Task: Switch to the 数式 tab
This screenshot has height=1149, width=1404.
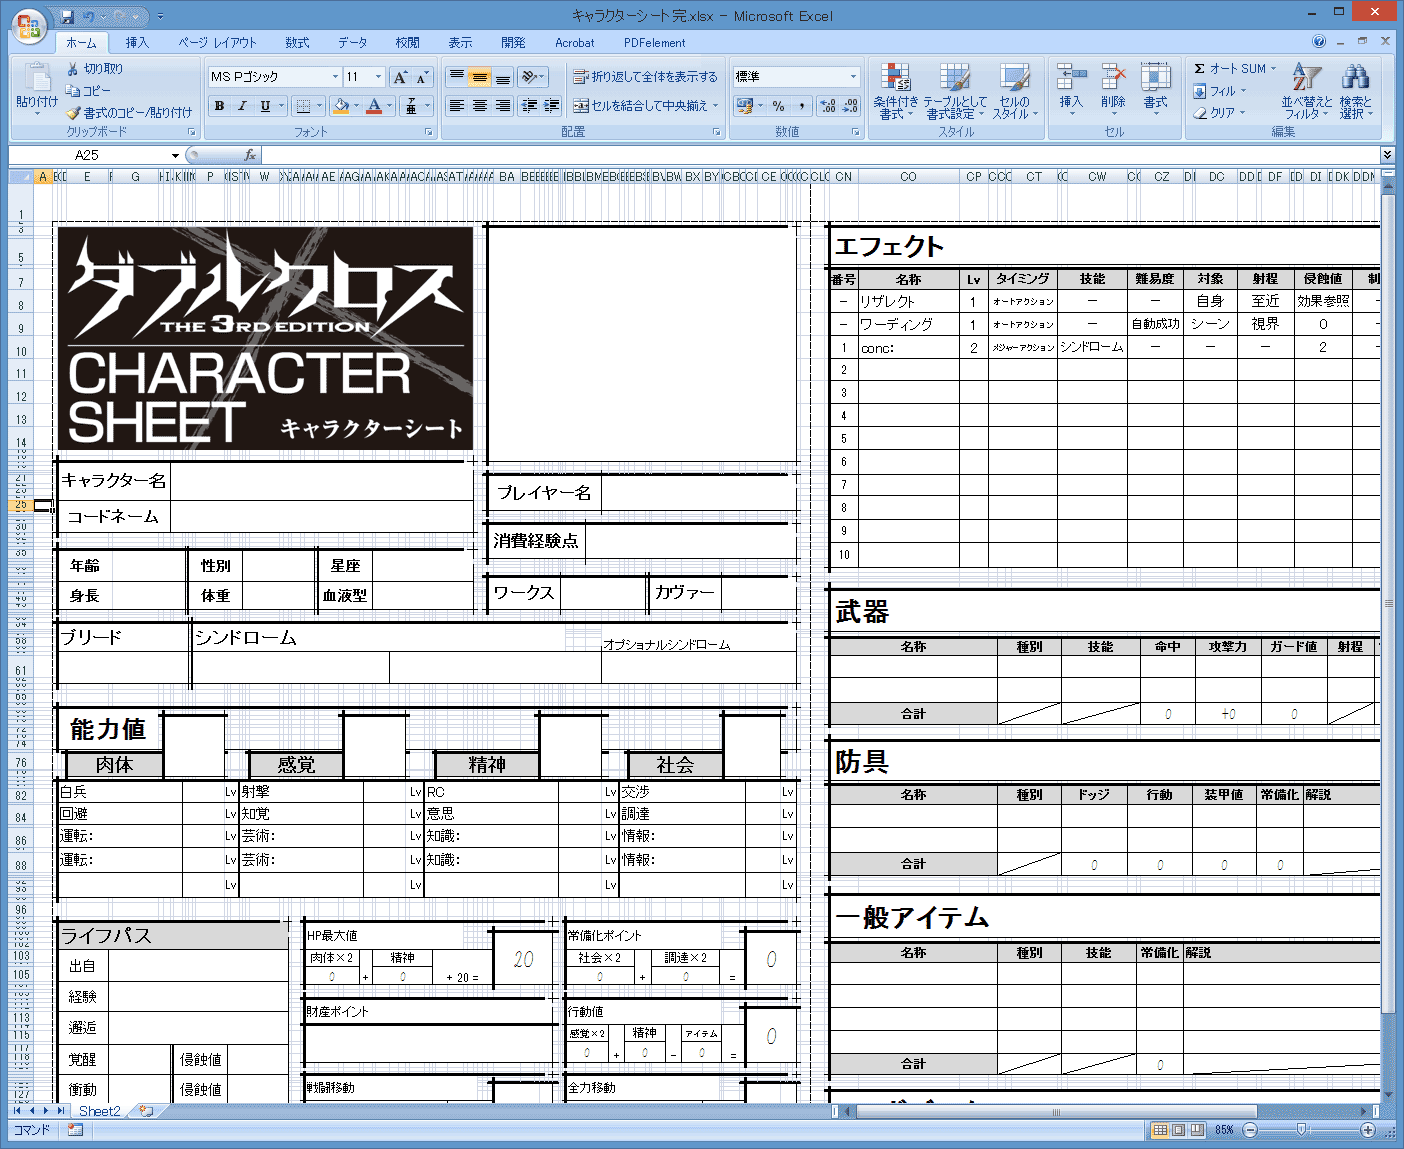Action: (x=297, y=43)
